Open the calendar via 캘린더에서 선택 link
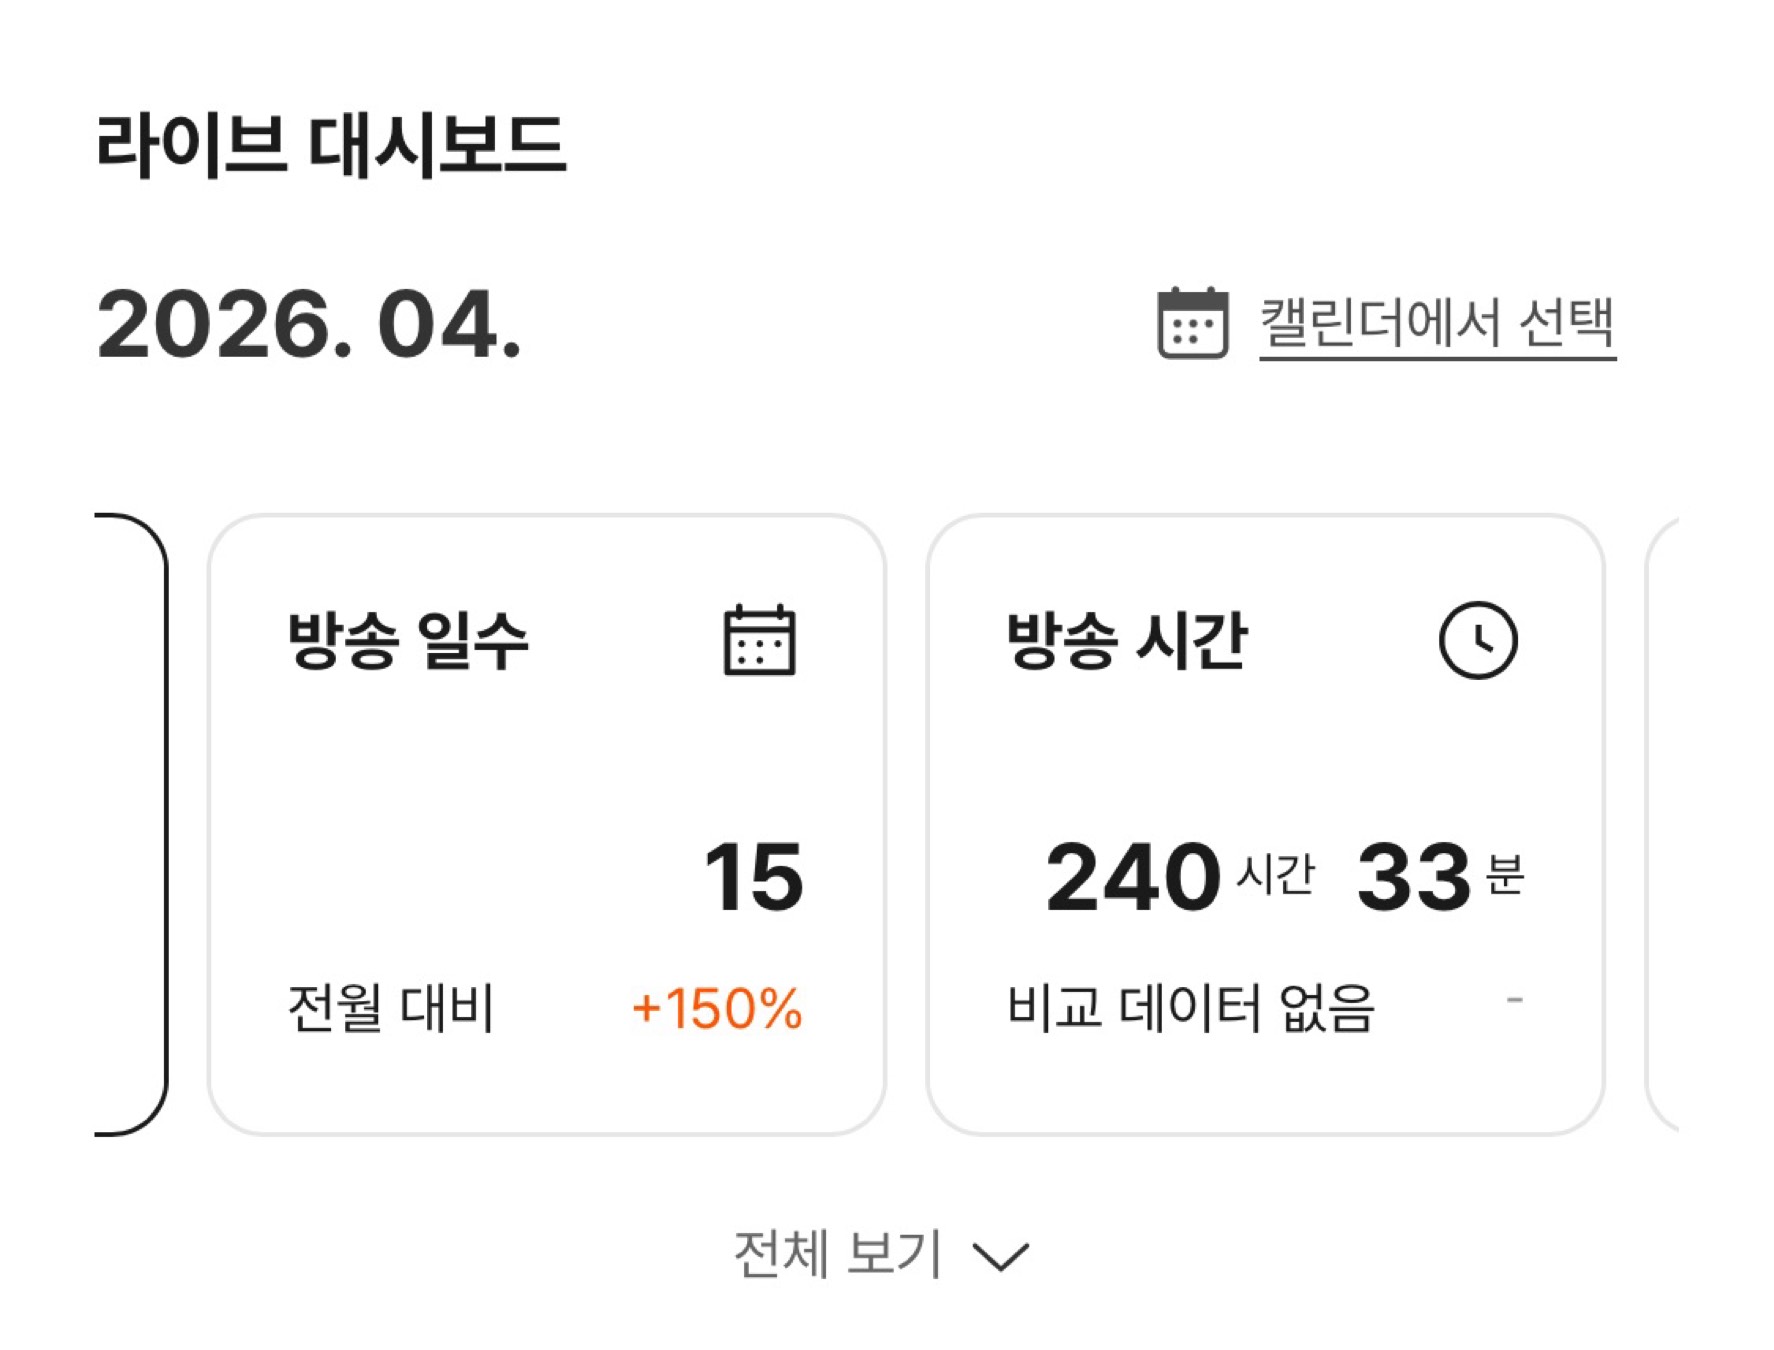This screenshot has width=1774, height=1350. [x=1440, y=322]
